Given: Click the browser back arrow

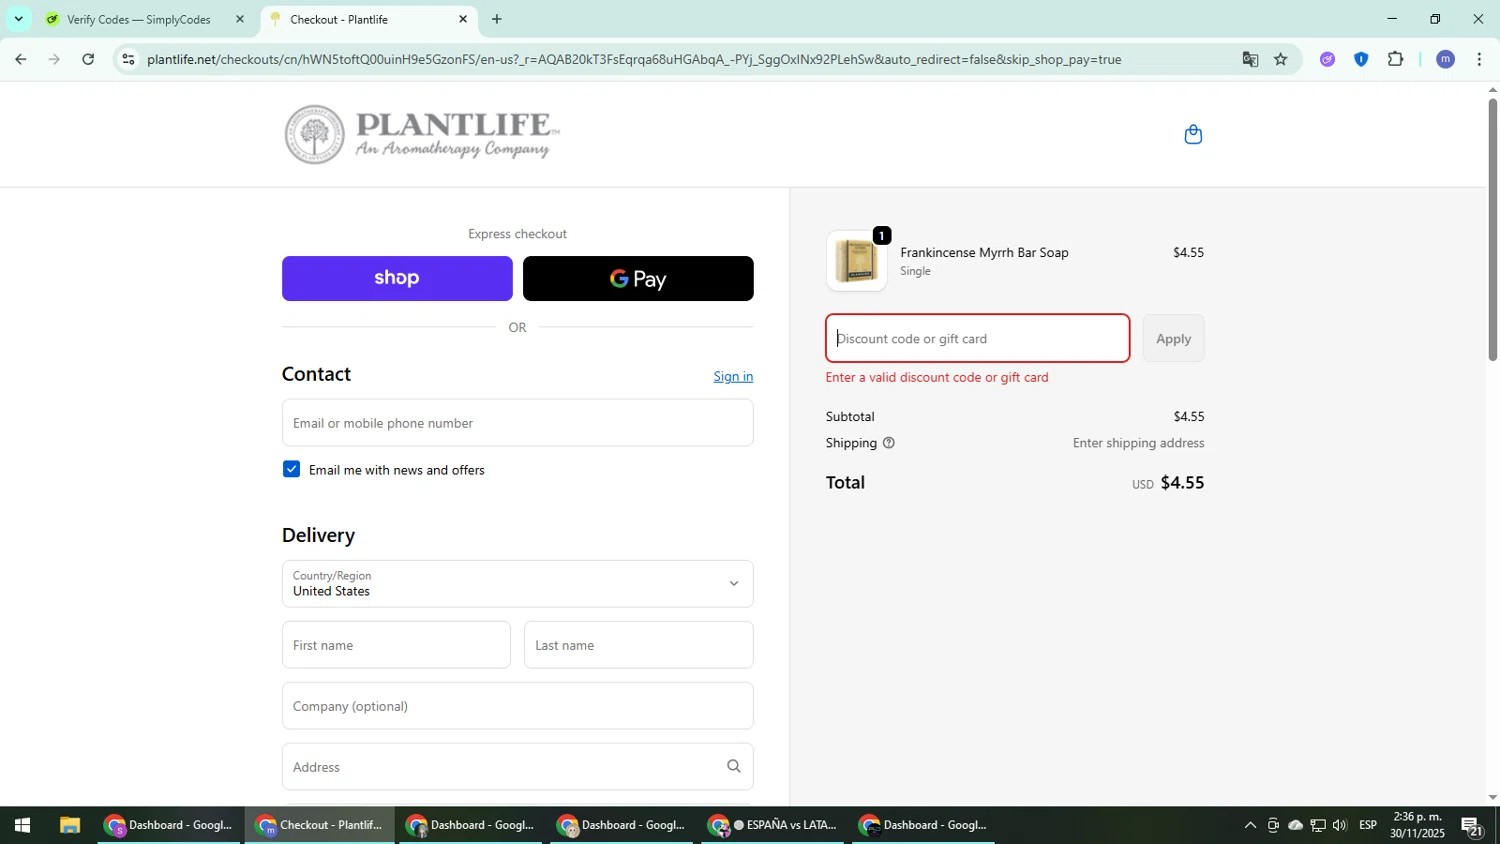Looking at the screenshot, I should (20, 59).
